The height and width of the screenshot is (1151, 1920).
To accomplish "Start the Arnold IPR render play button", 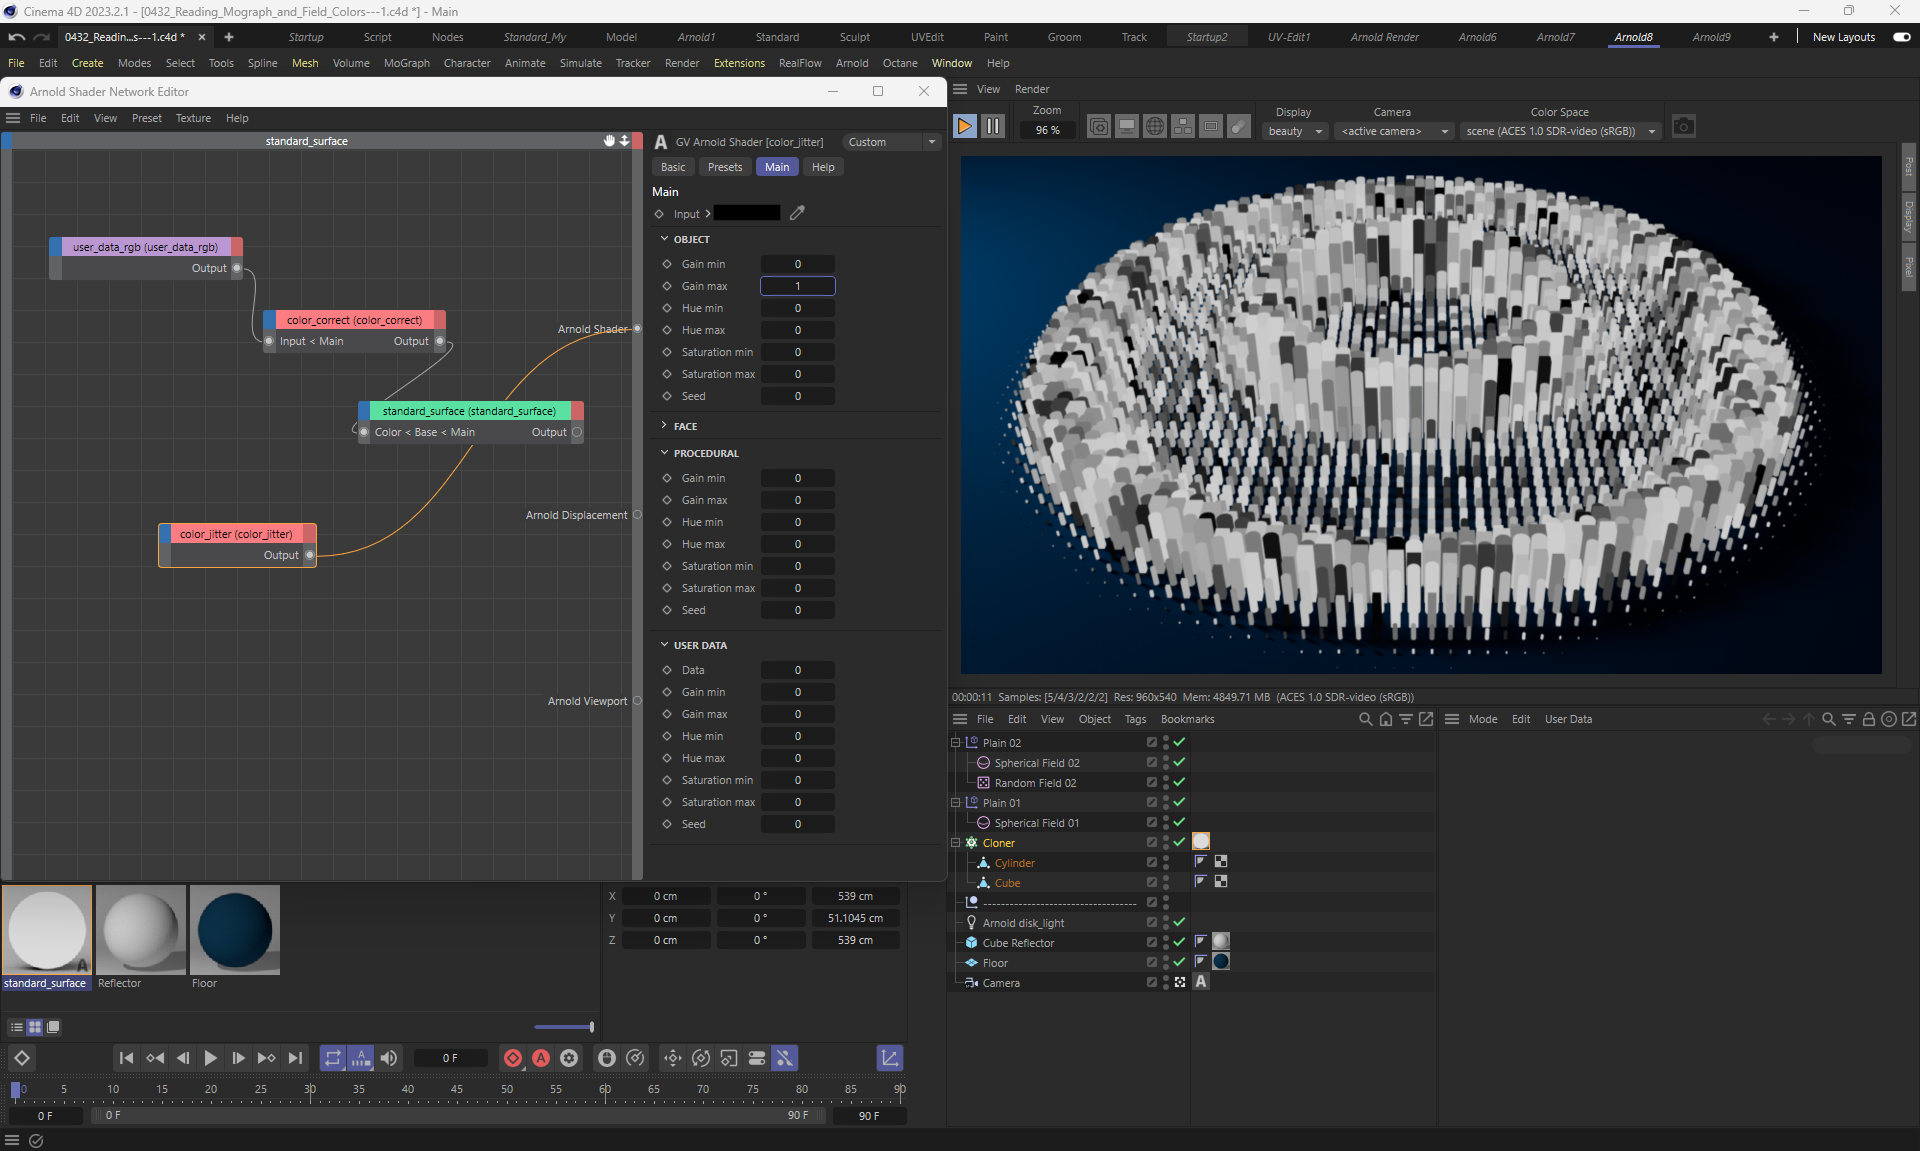I will click(964, 126).
